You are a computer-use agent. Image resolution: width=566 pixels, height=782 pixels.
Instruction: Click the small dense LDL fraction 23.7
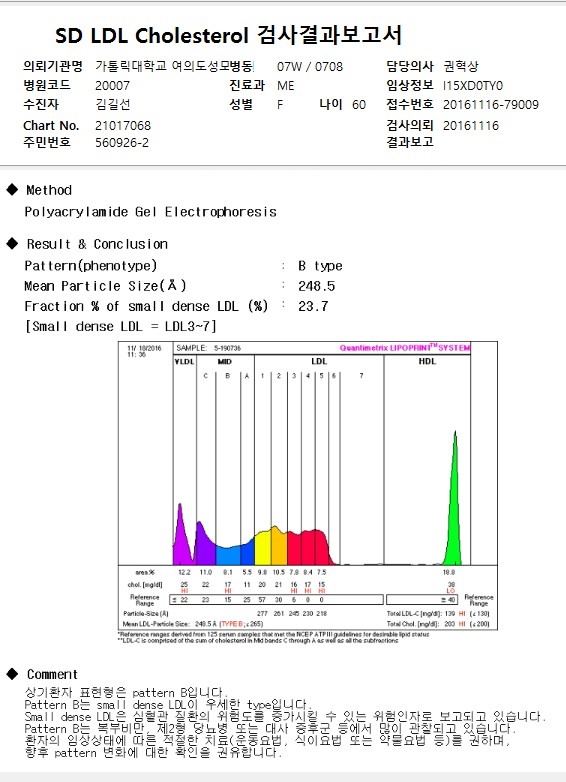click(313, 306)
